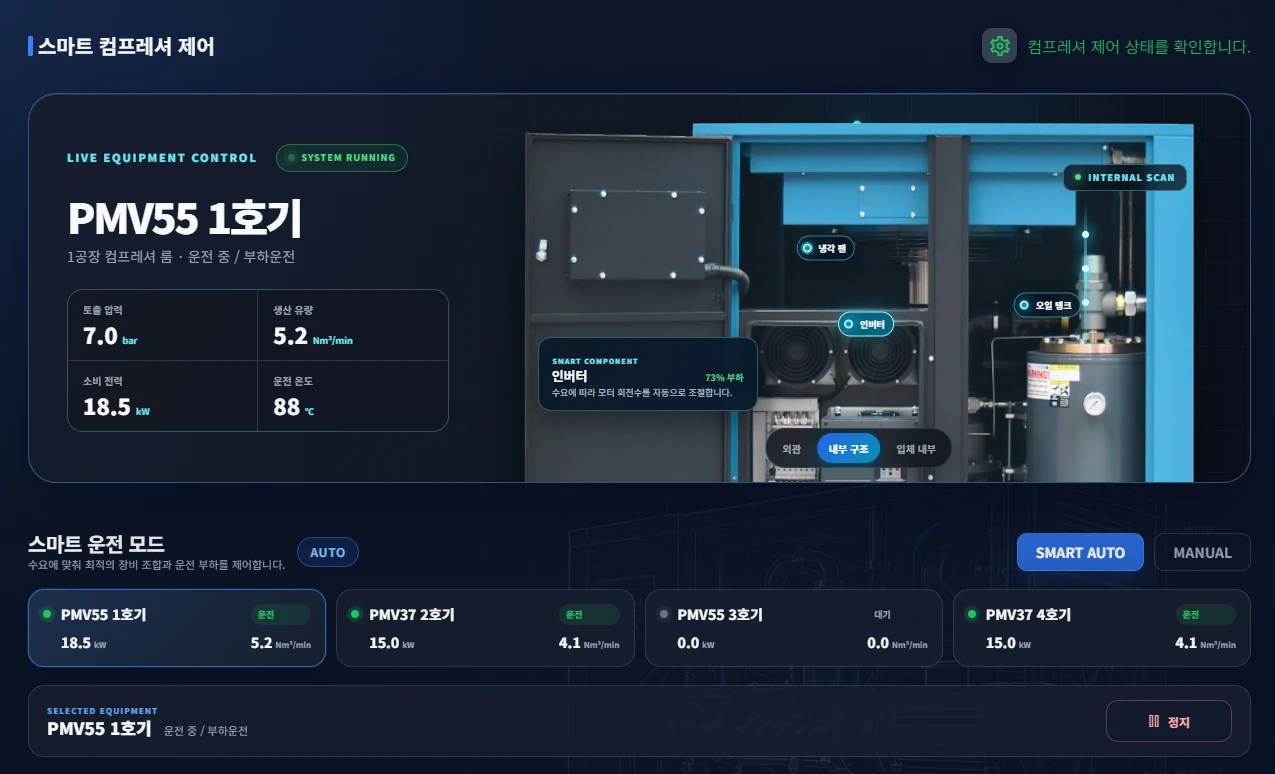Click green status dot of PMV55 1호기 card
1275x774 pixels.
[47, 614]
